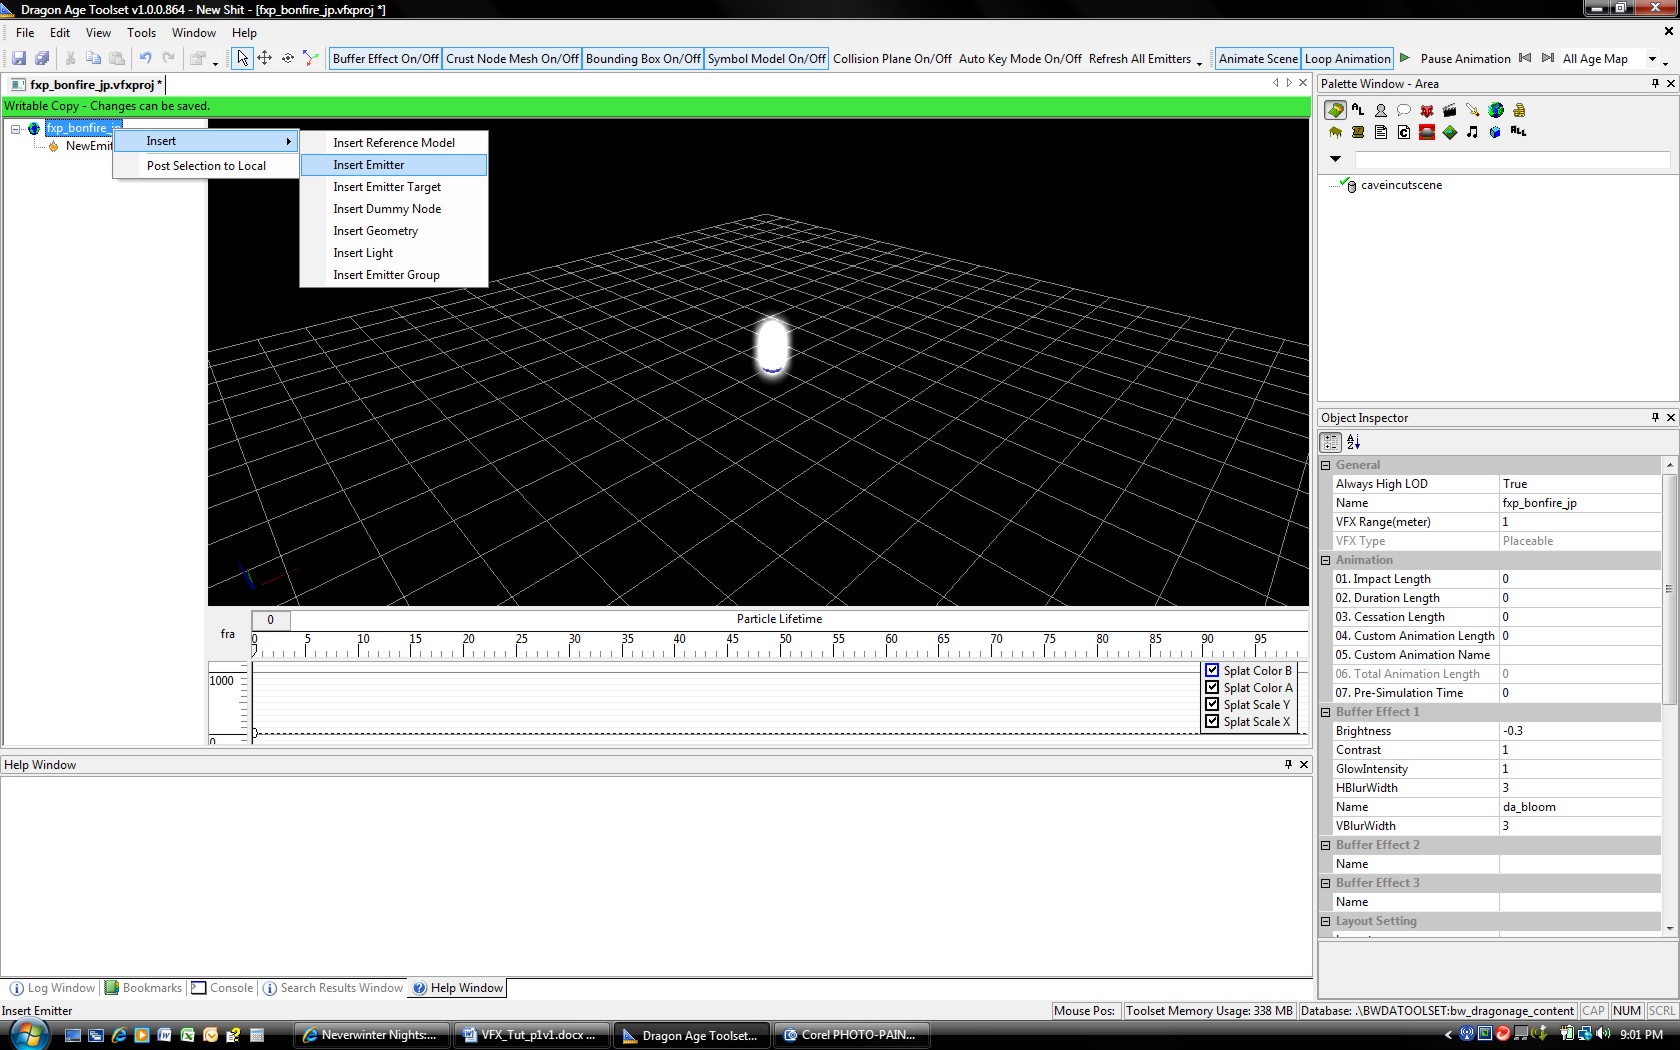Sort Object Inspector properties alphabetically
The height and width of the screenshot is (1050, 1680).
tap(1354, 443)
